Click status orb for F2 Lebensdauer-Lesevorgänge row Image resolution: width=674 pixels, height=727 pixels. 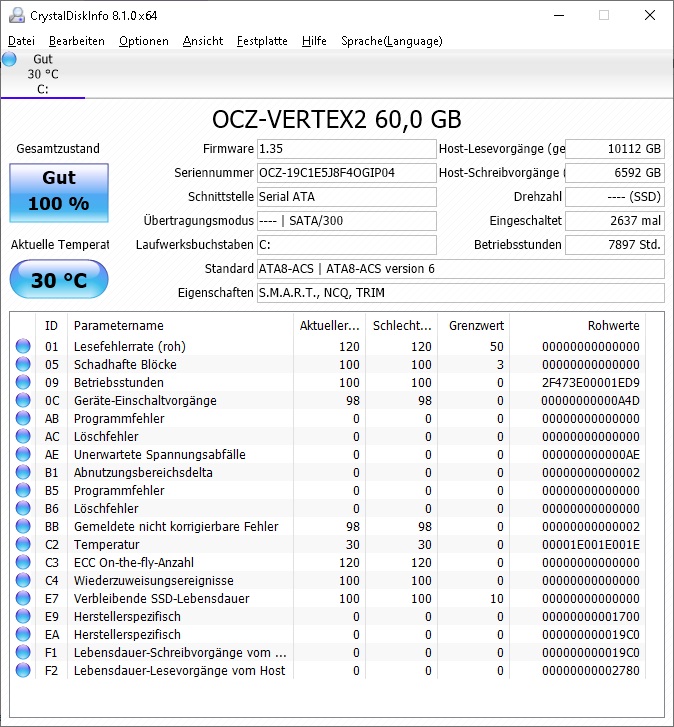23,670
